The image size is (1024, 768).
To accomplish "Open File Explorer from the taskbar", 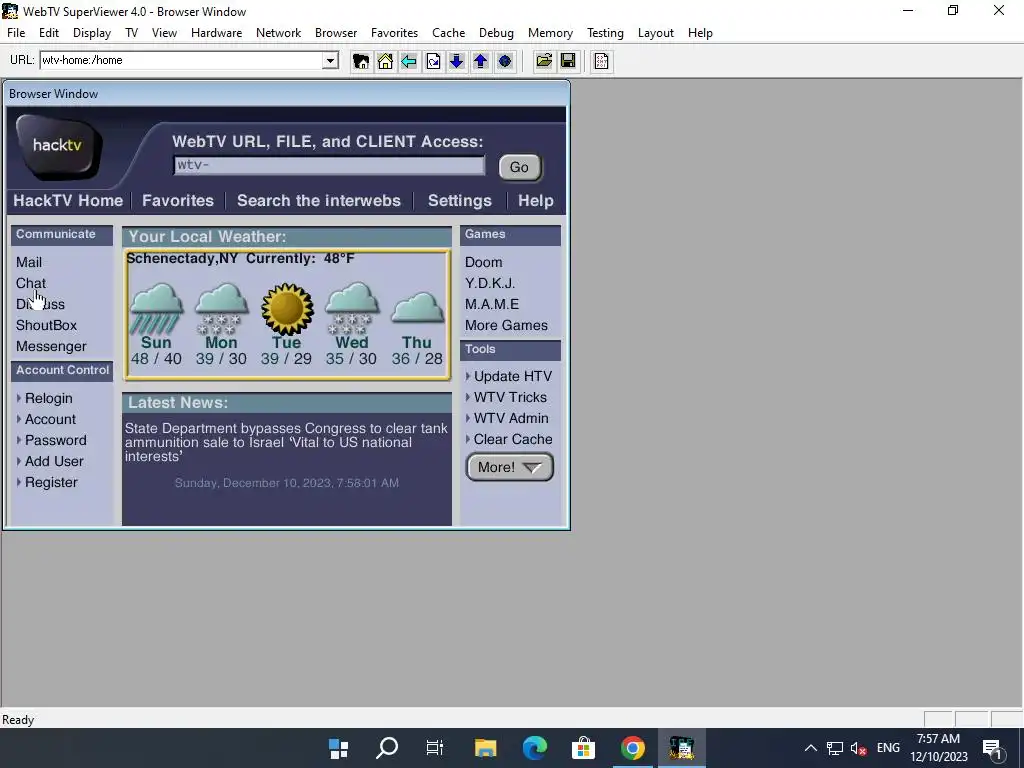I will tap(485, 748).
